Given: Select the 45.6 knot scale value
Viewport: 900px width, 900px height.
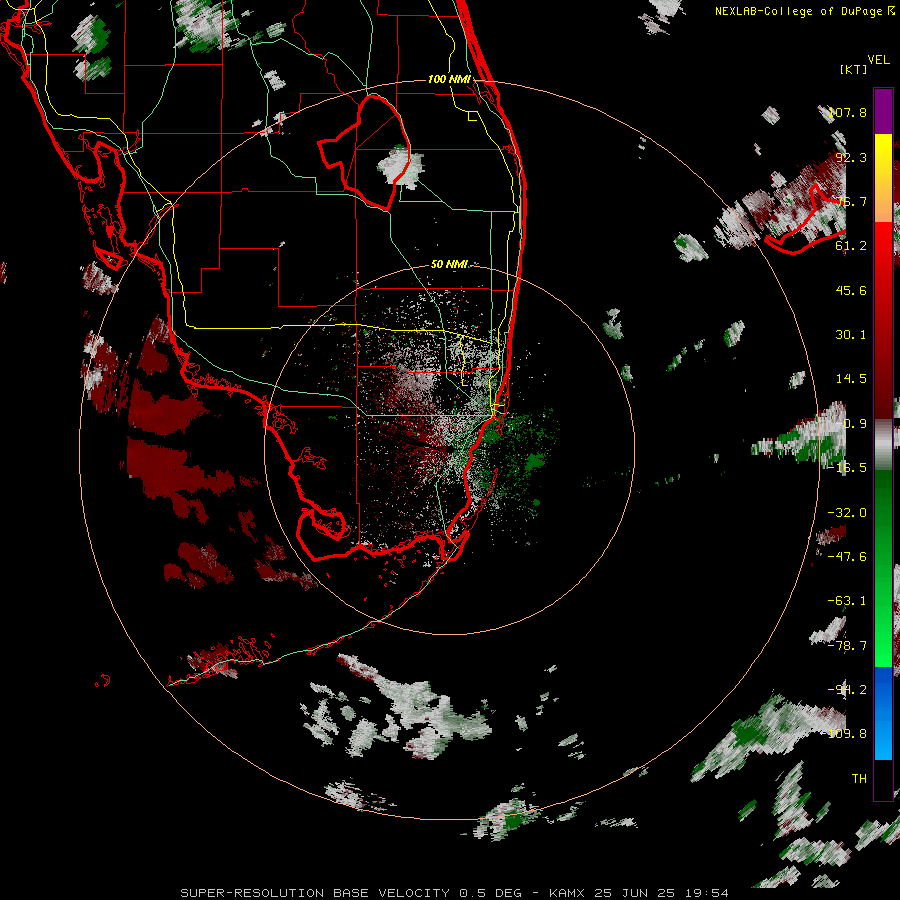Looking at the screenshot, I should click(x=851, y=290).
